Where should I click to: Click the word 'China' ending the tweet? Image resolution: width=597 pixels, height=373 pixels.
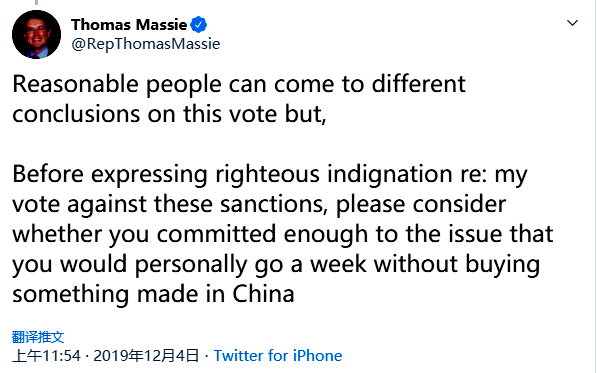pyautogui.click(x=263, y=294)
